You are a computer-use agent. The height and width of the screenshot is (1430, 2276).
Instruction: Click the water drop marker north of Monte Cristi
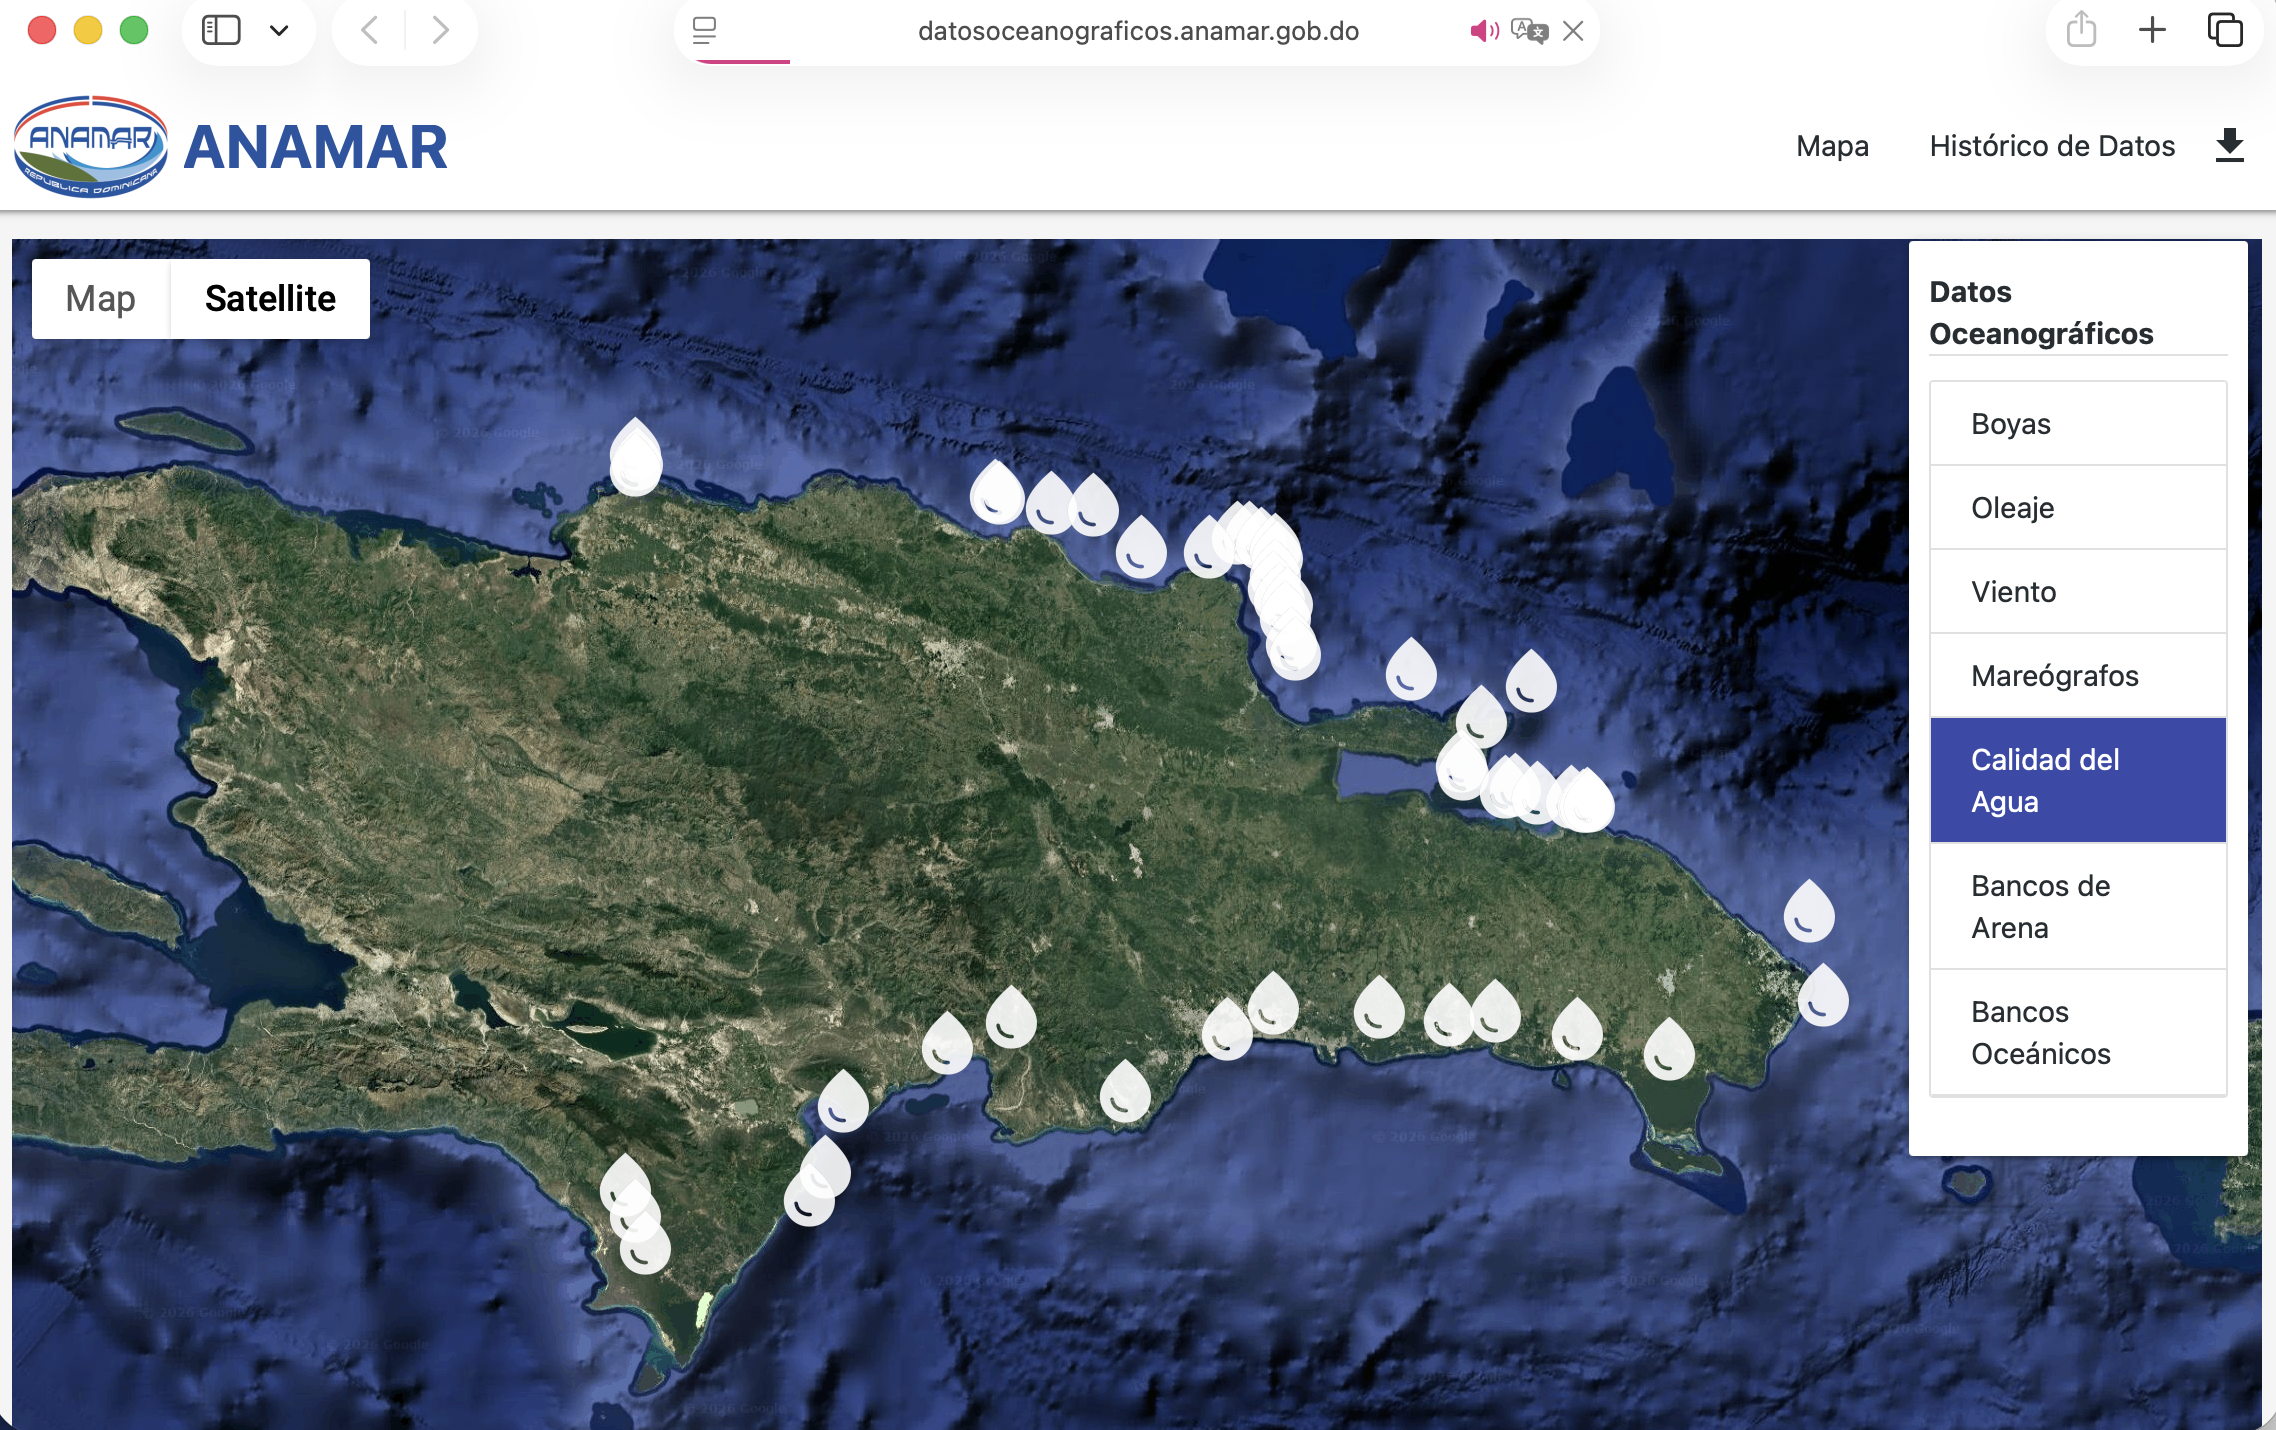pos(636,460)
